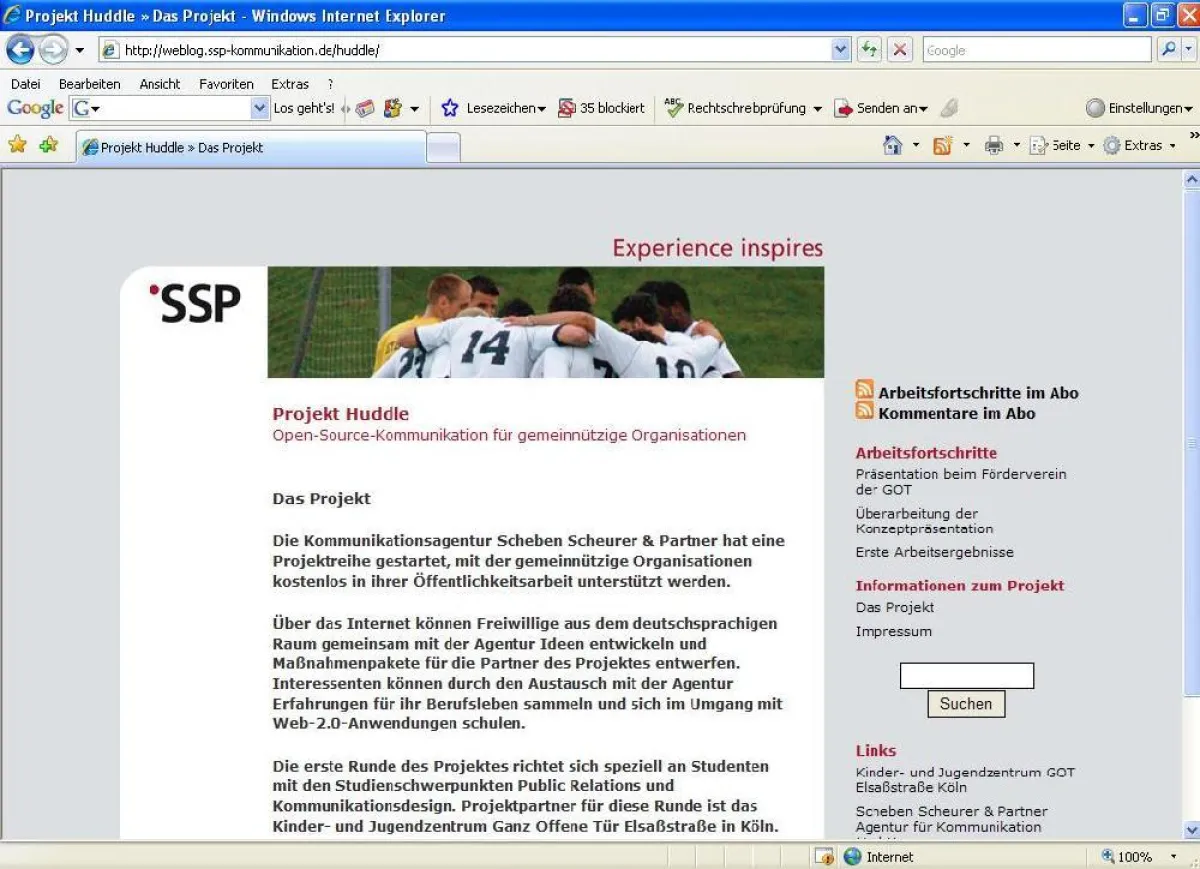Click inside the search input field above Suchen

point(966,676)
